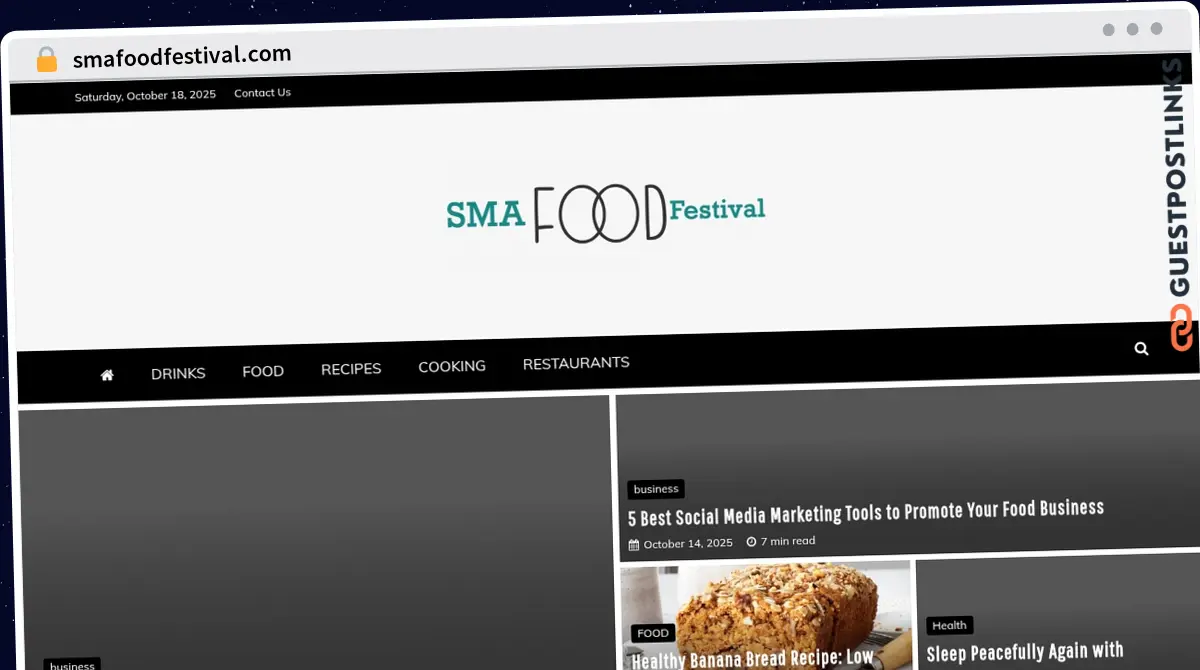Viewport: 1200px width, 670px height.
Task: Go to the COOKING category
Action: coord(452,366)
